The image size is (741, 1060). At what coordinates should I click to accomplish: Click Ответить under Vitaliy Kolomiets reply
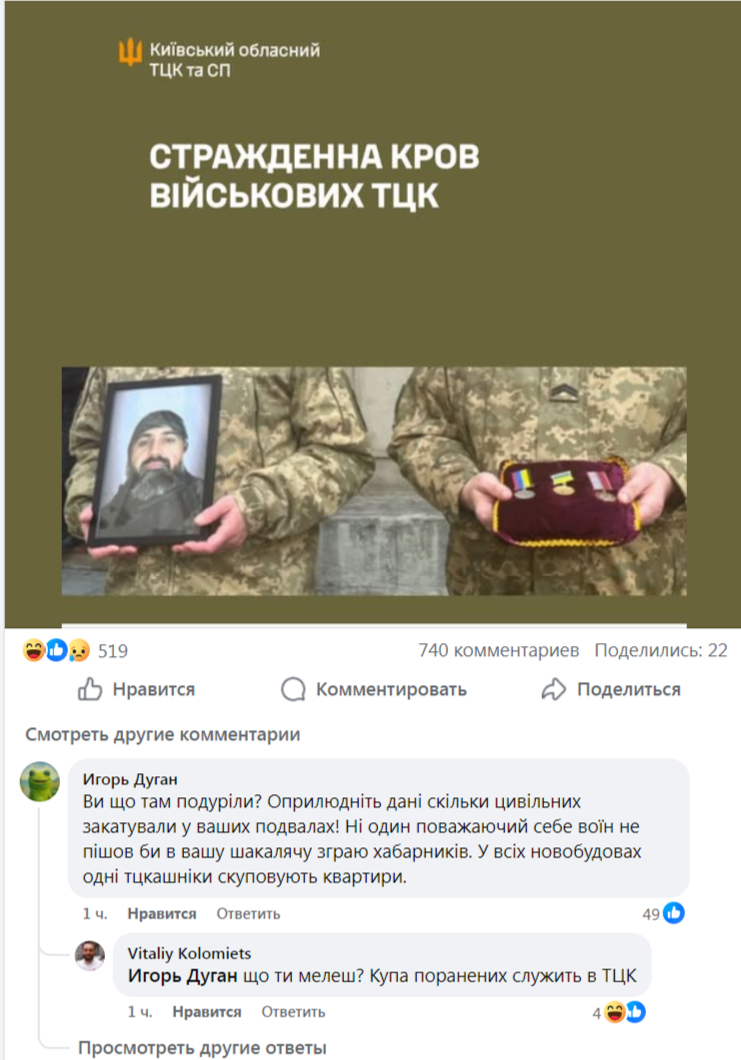click(293, 1012)
